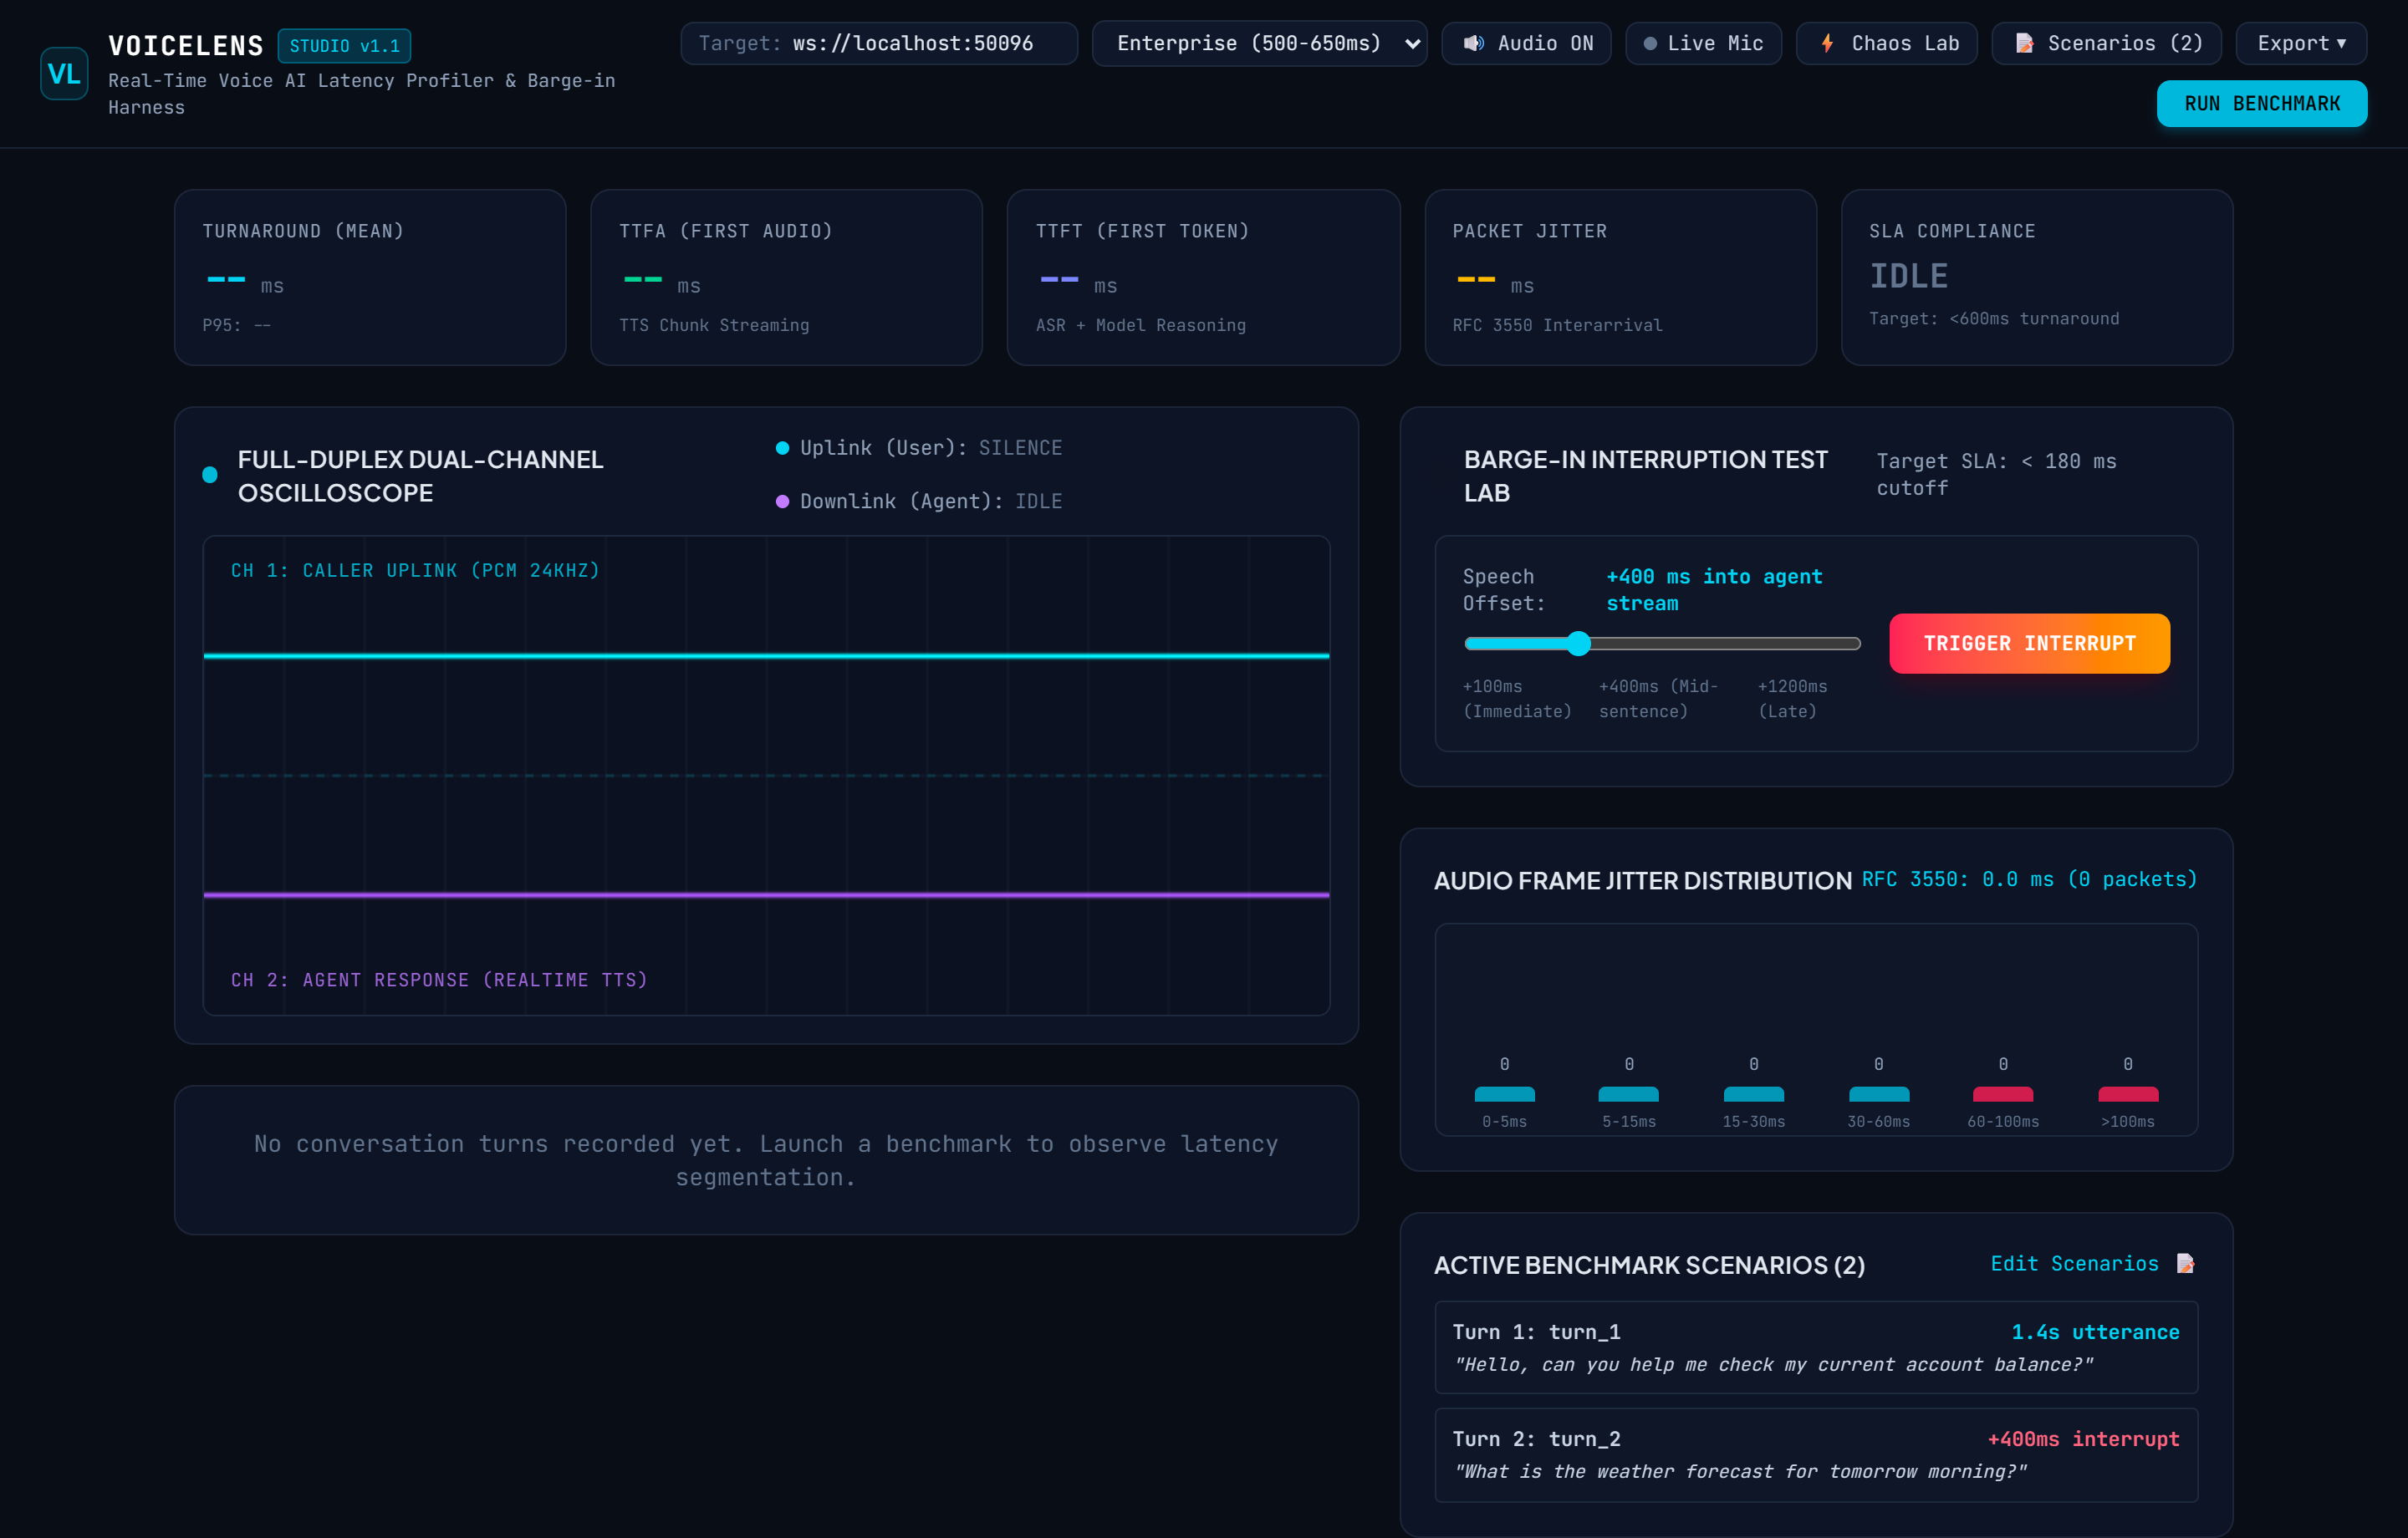Click the 0-5ms jitter histogram bar

coord(1504,1094)
